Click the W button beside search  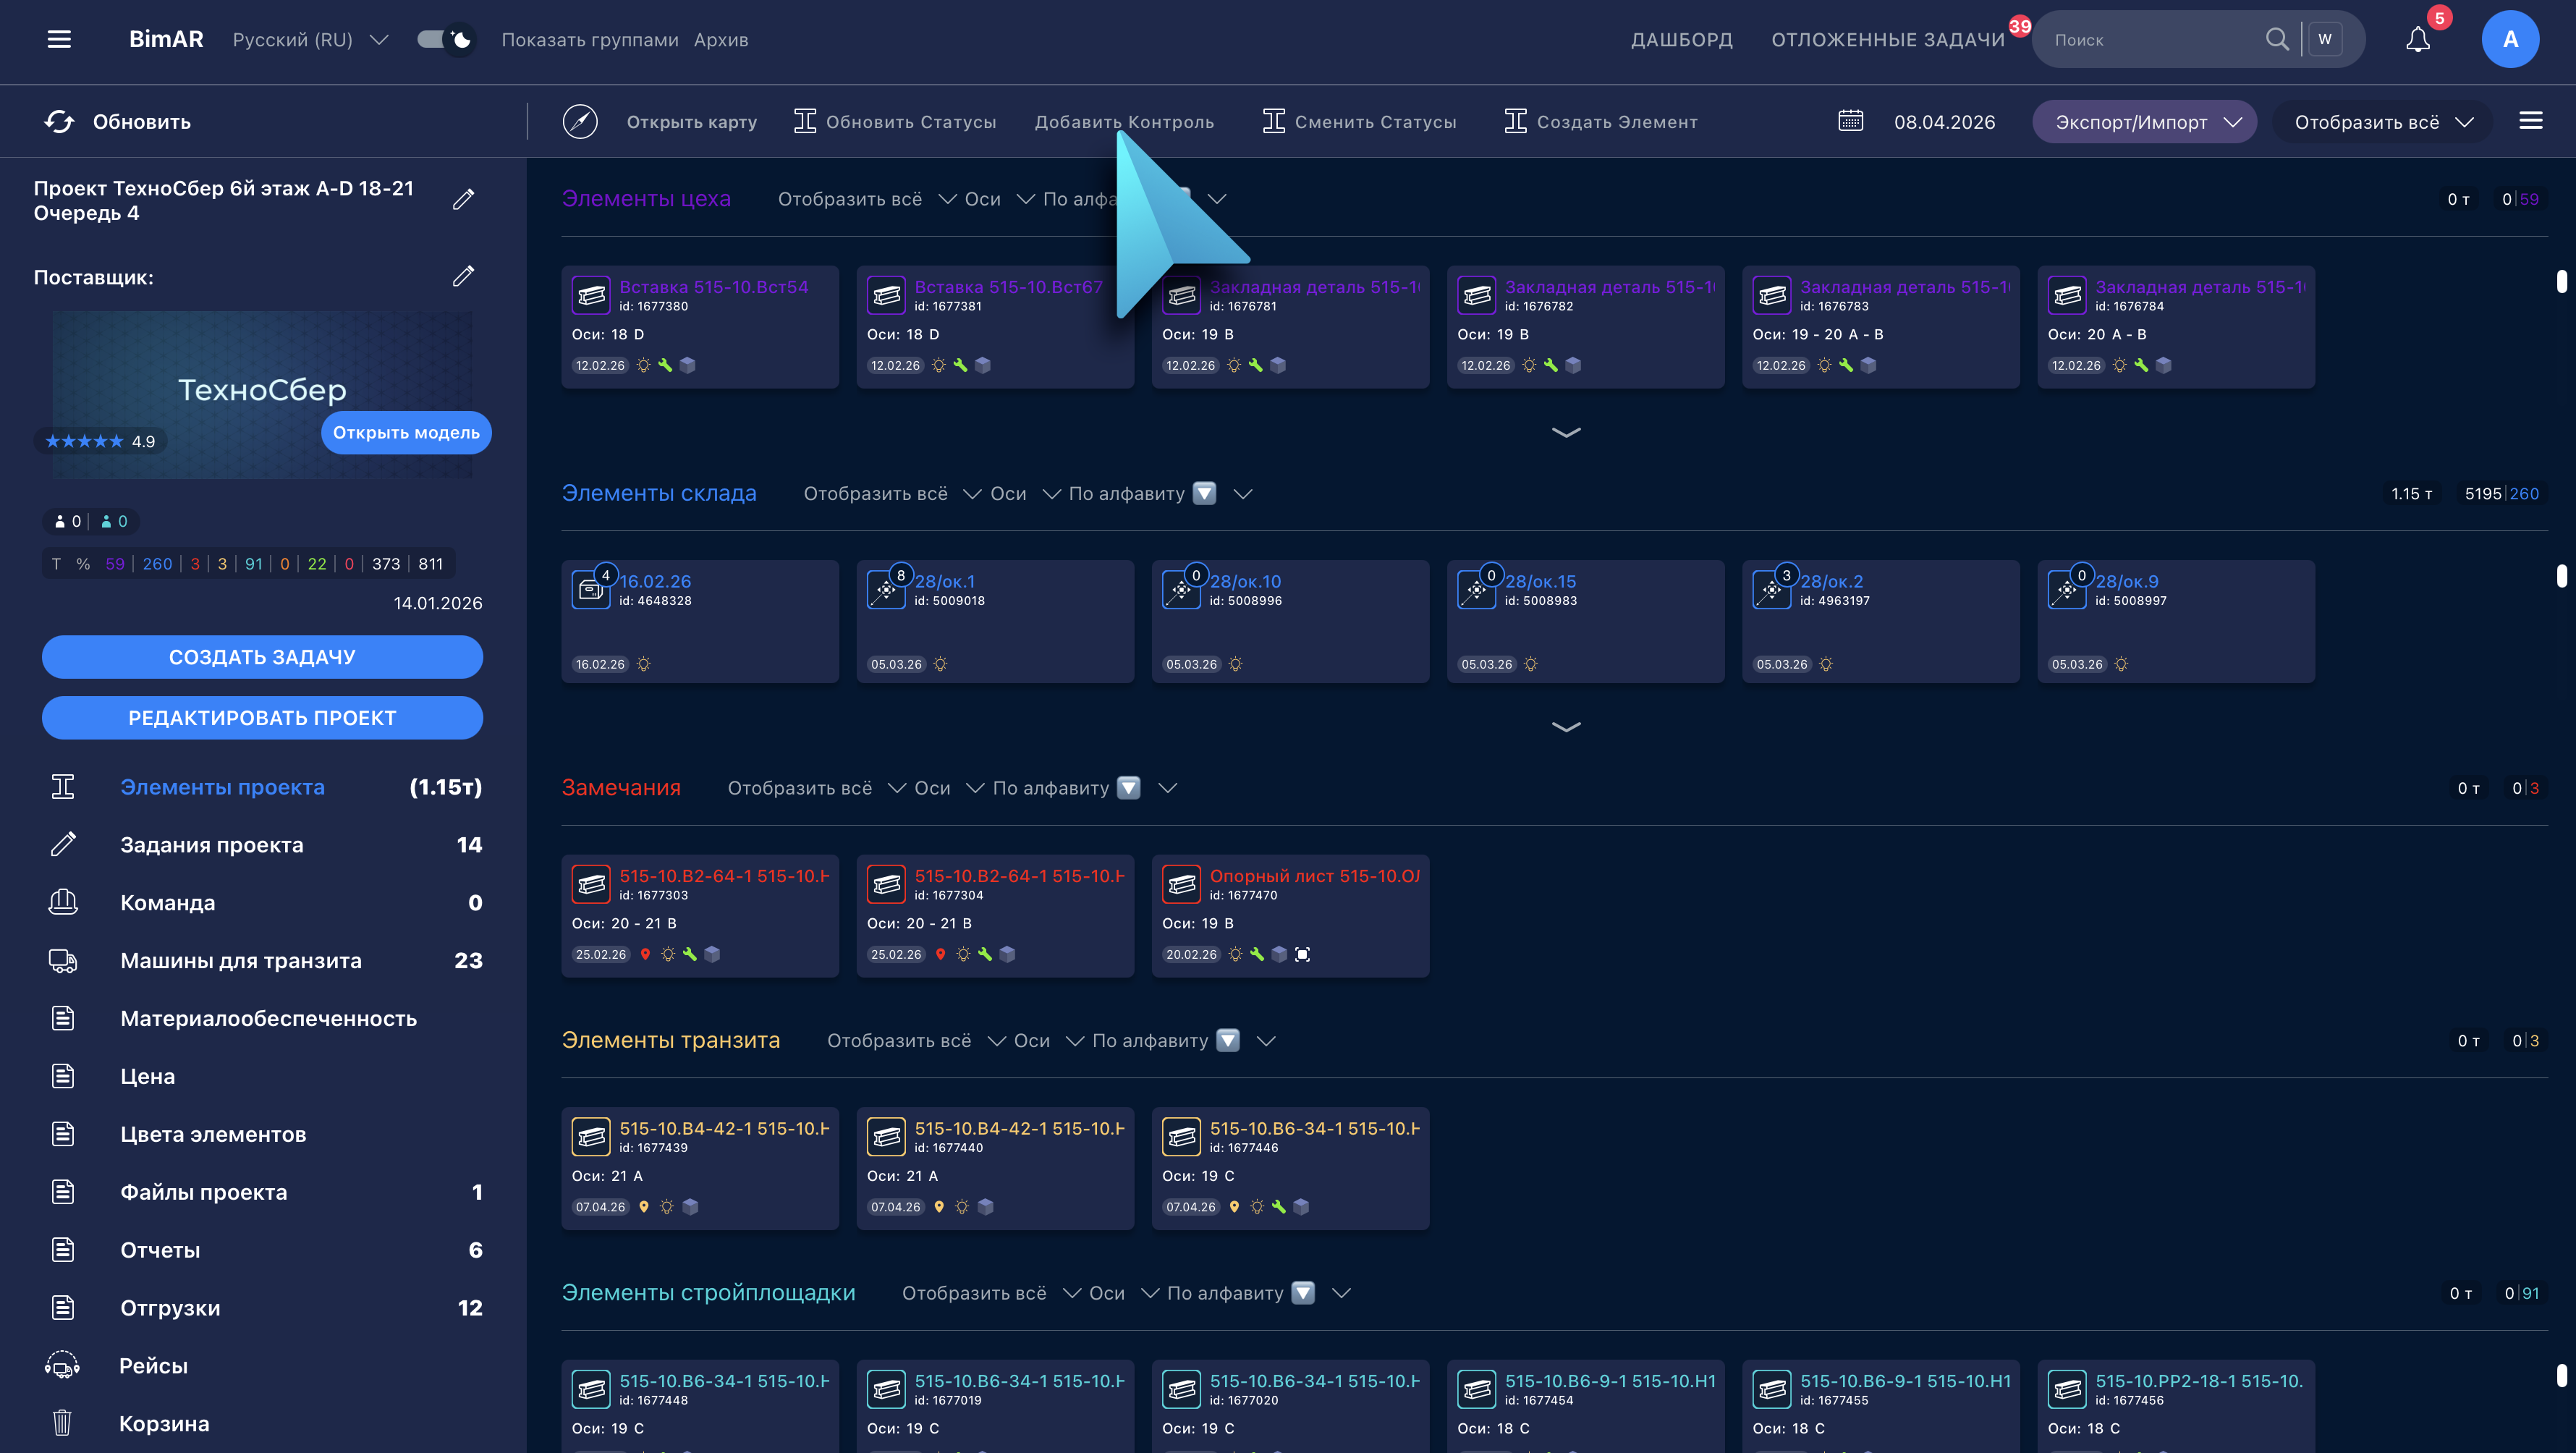coord(2325,39)
